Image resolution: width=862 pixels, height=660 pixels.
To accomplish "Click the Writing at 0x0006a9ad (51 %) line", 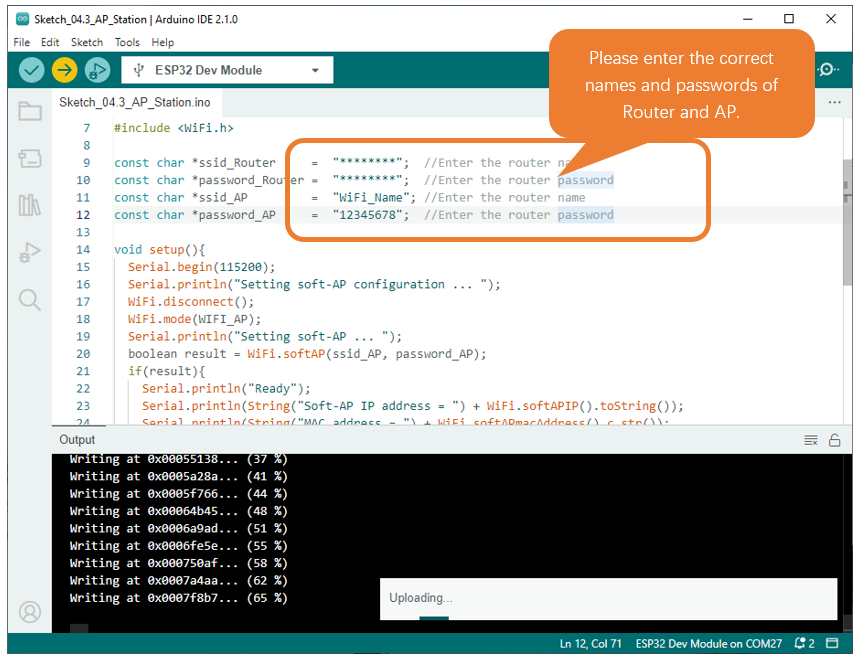I will 178,529.
